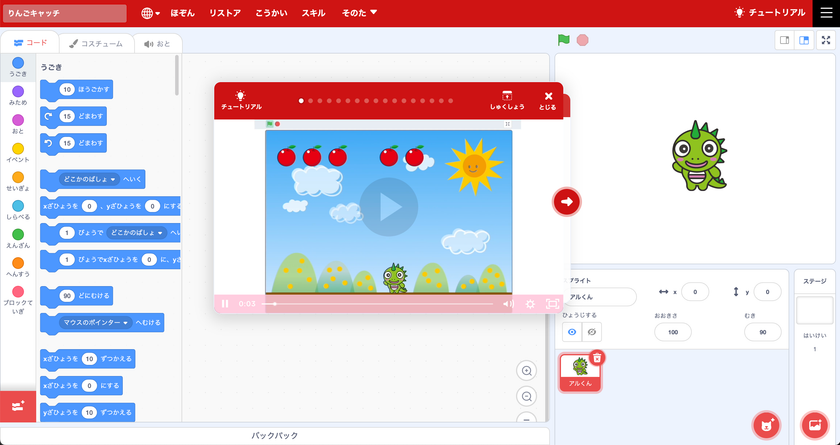Open the hamburger menu in top corner
This screenshot has height=445, width=840.
(826, 13)
